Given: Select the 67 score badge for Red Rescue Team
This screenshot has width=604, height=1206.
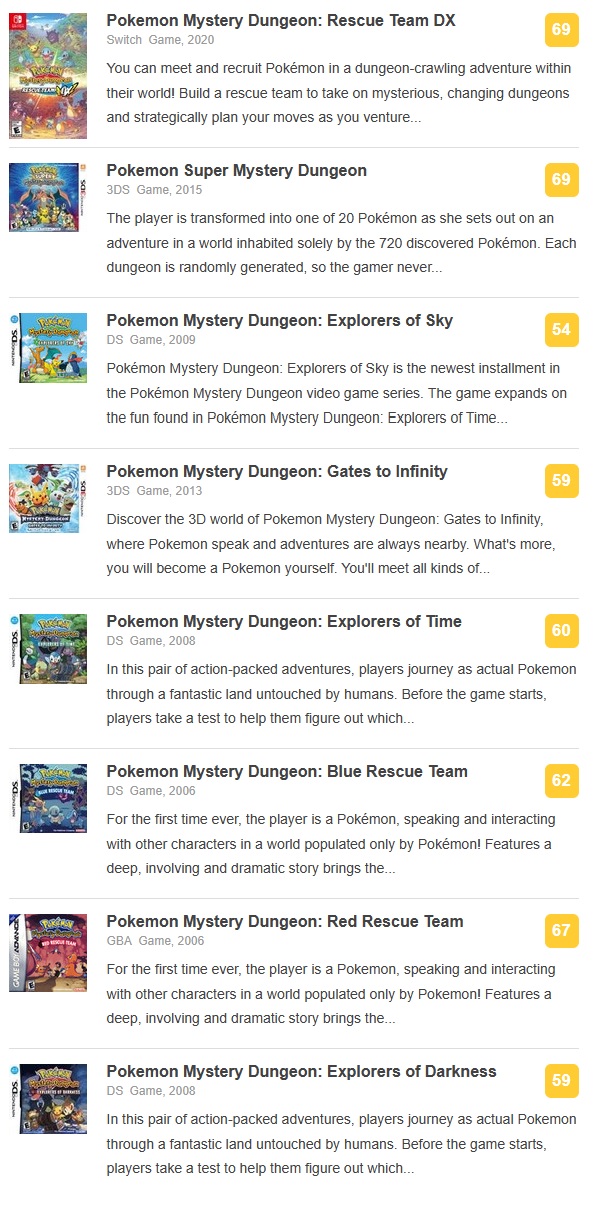Looking at the screenshot, I should 562,931.
